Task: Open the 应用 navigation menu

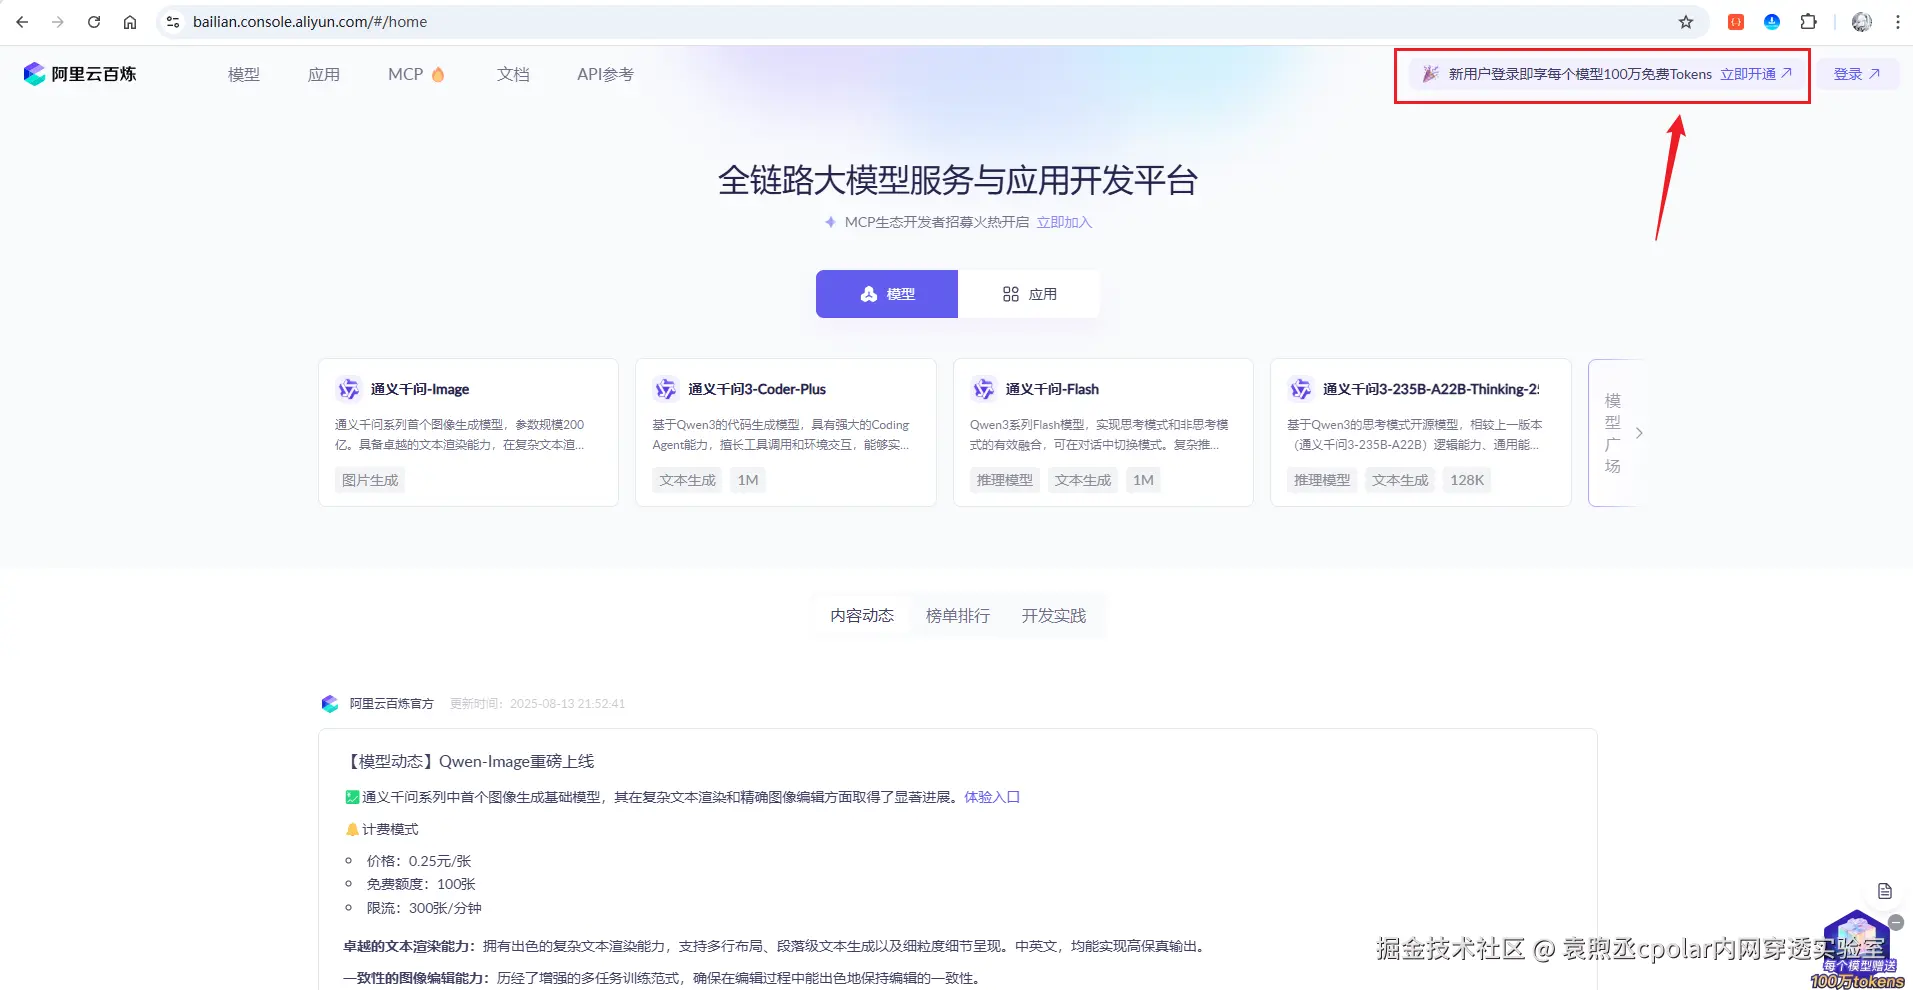Action: click(324, 74)
